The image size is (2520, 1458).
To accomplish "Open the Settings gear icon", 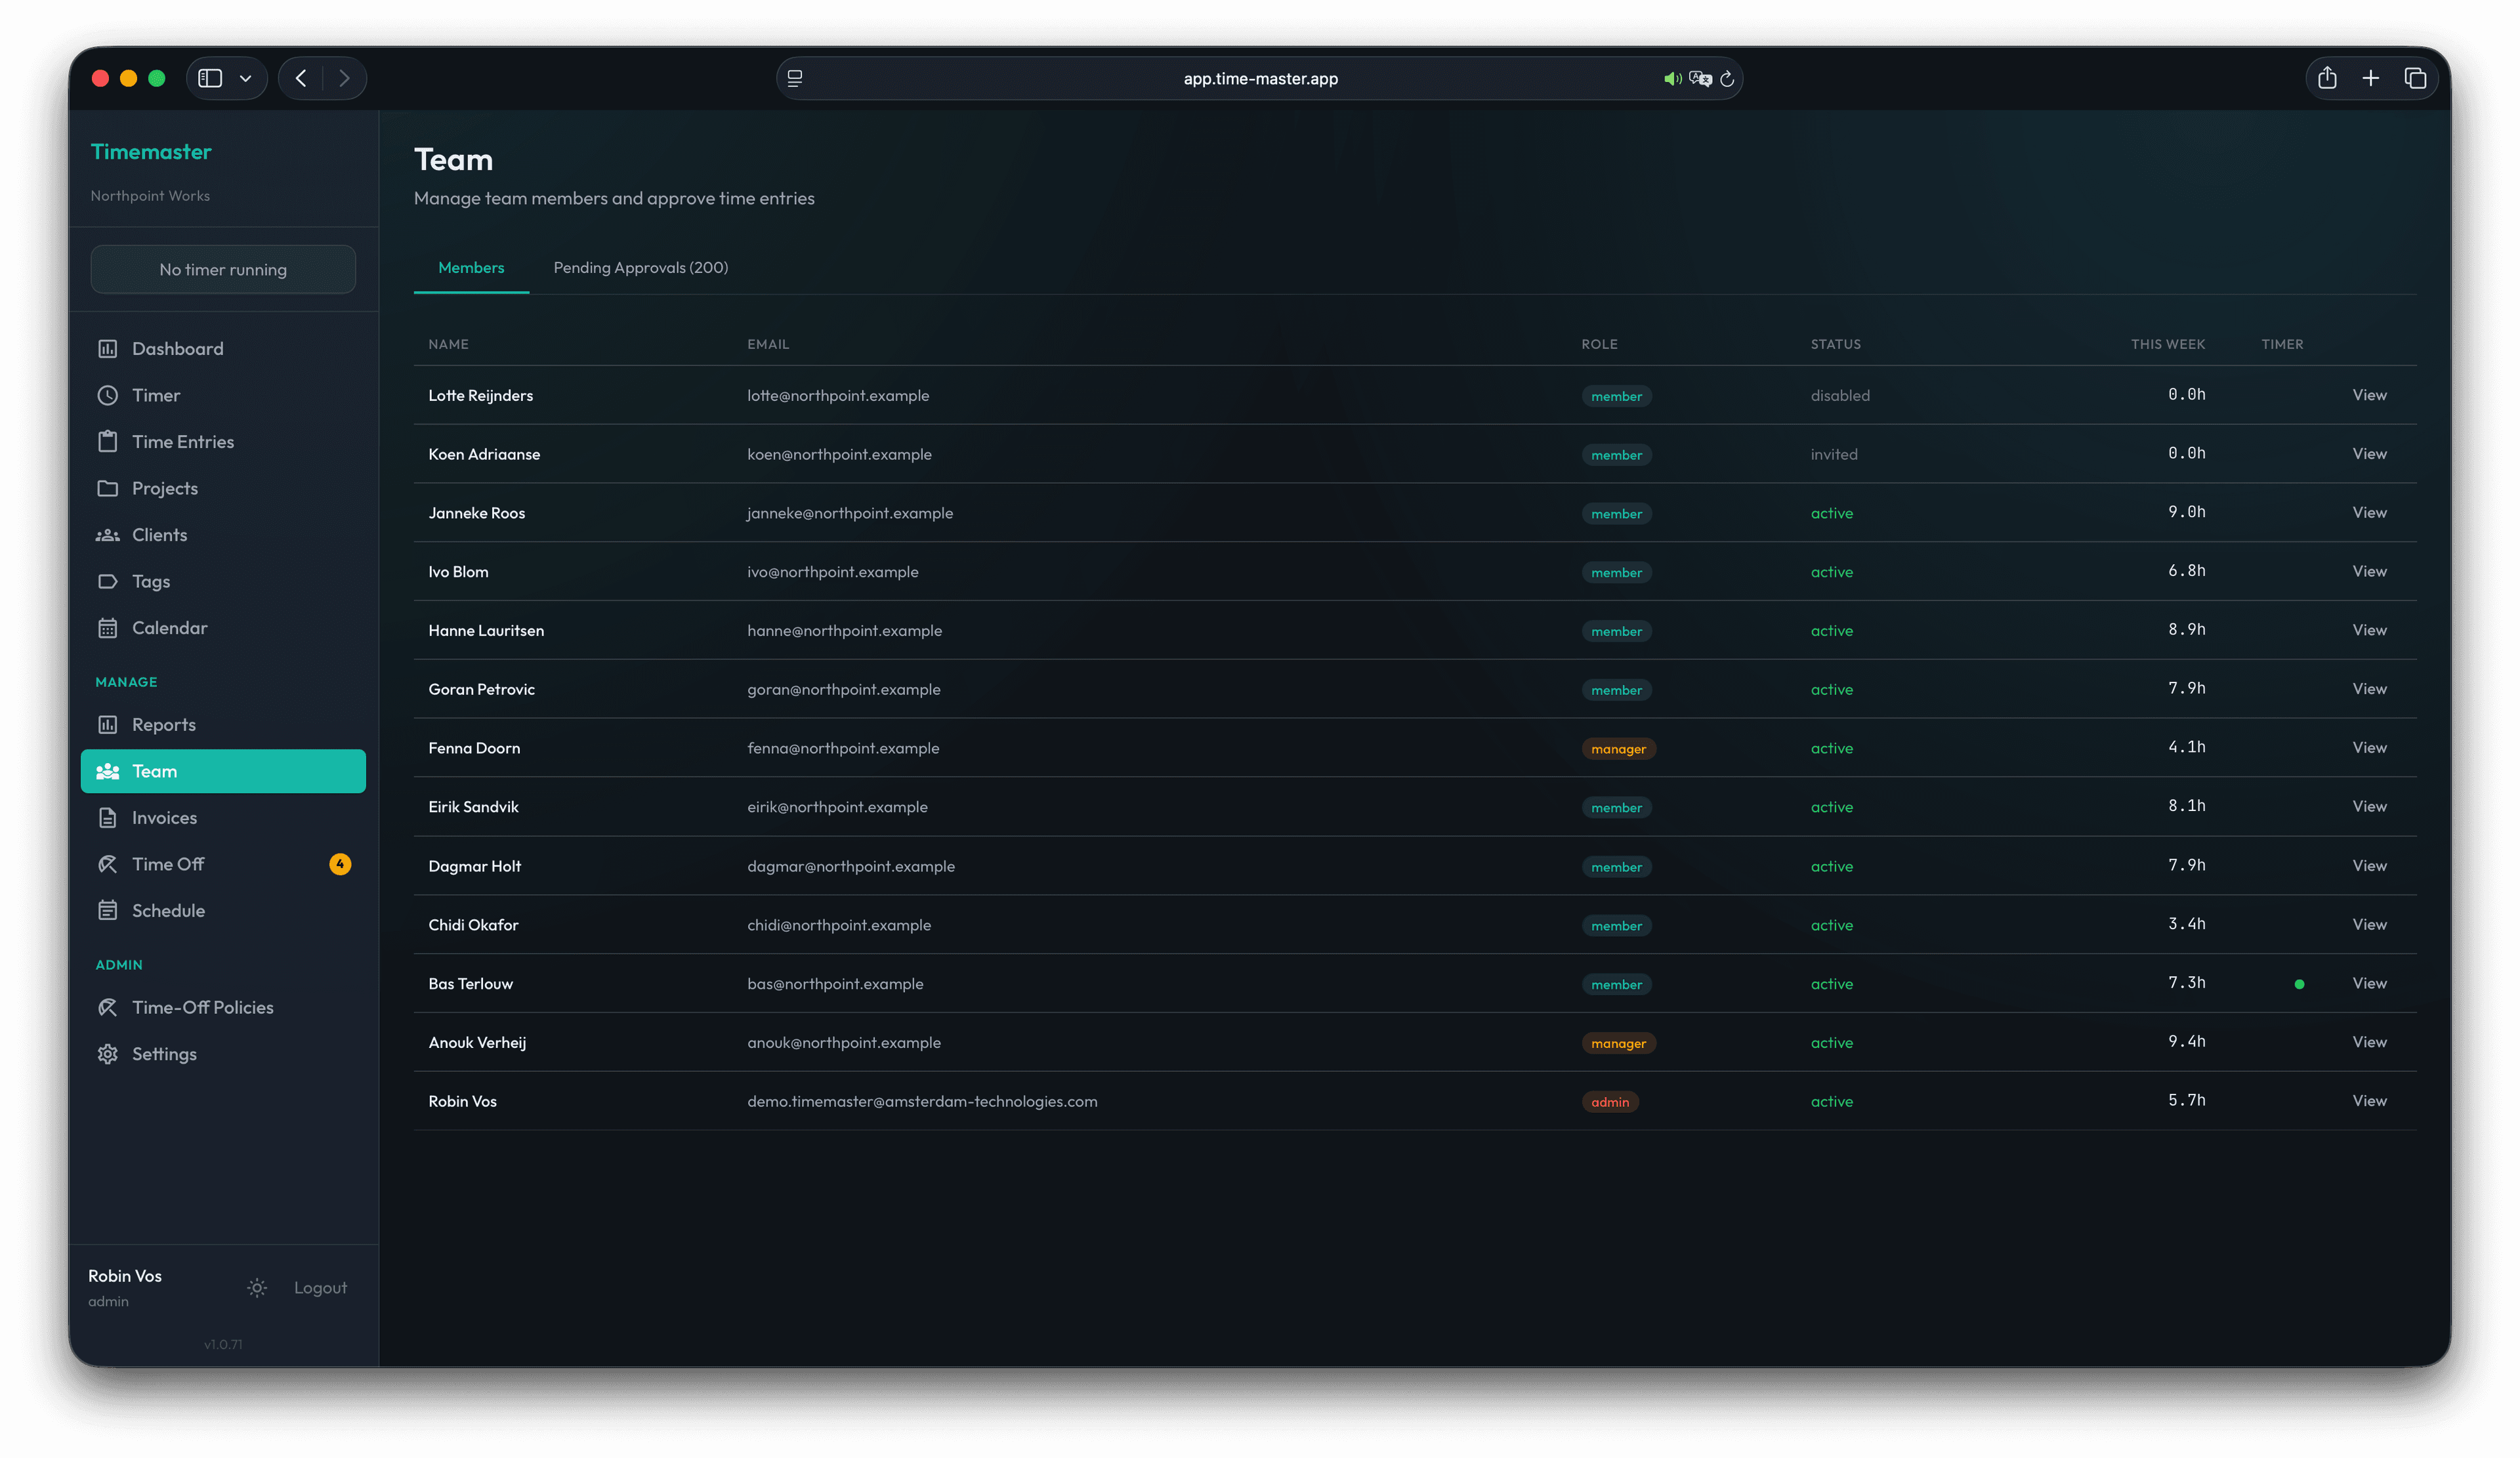I will pos(107,1054).
